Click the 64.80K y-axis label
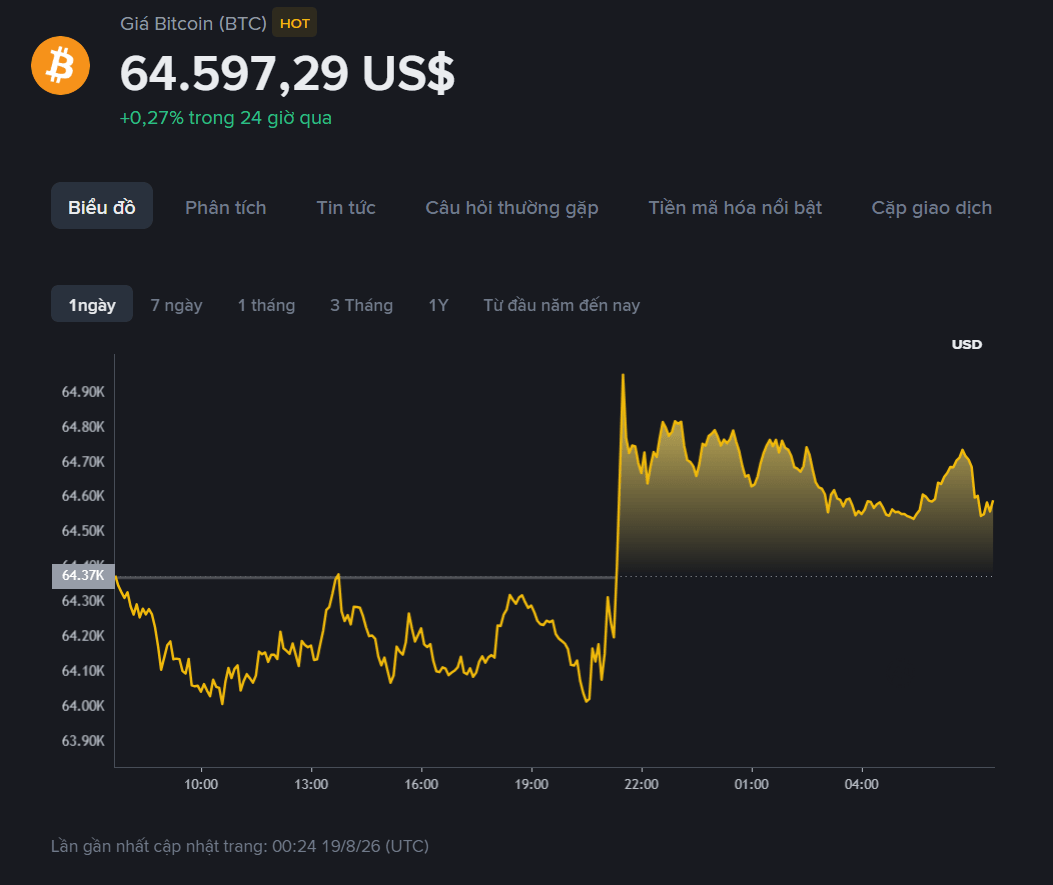 [x=83, y=426]
